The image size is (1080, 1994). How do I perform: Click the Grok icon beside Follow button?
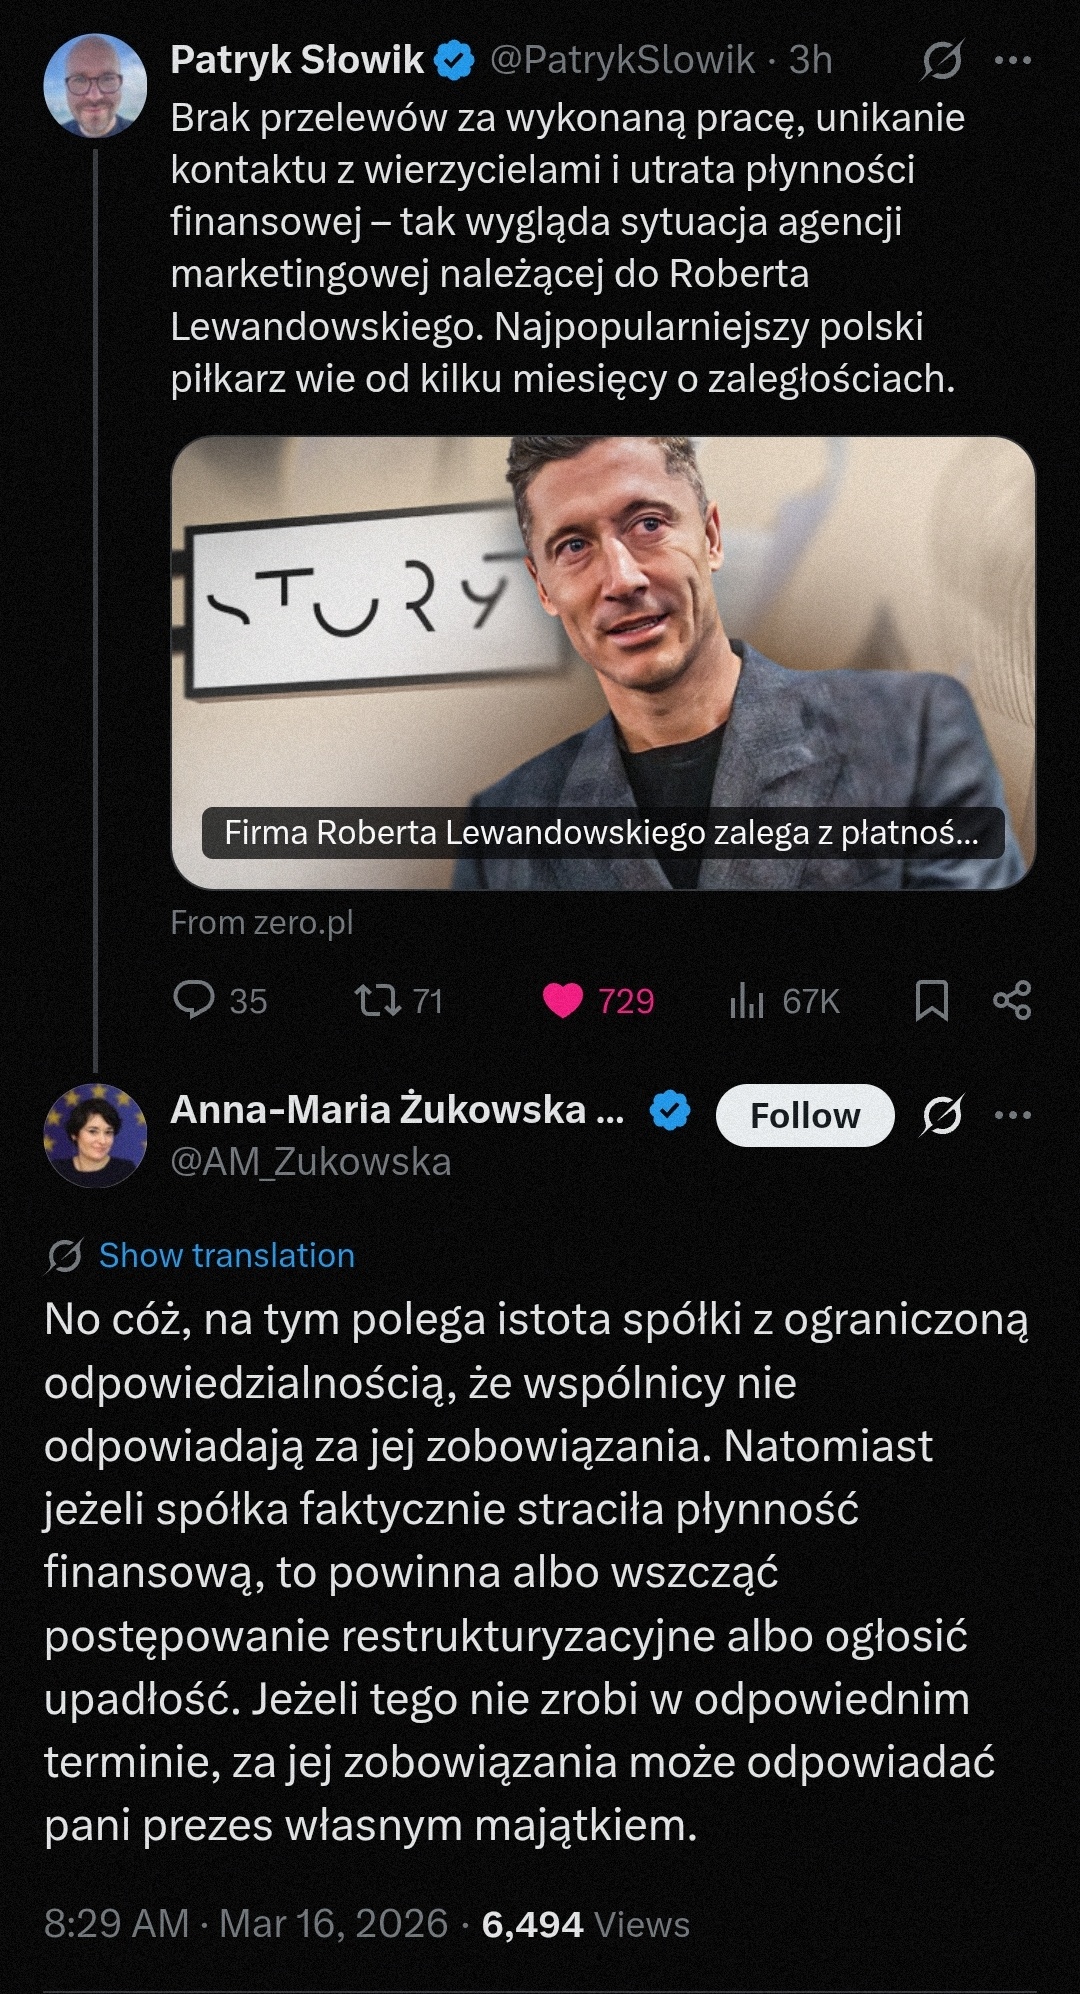coord(942,1115)
